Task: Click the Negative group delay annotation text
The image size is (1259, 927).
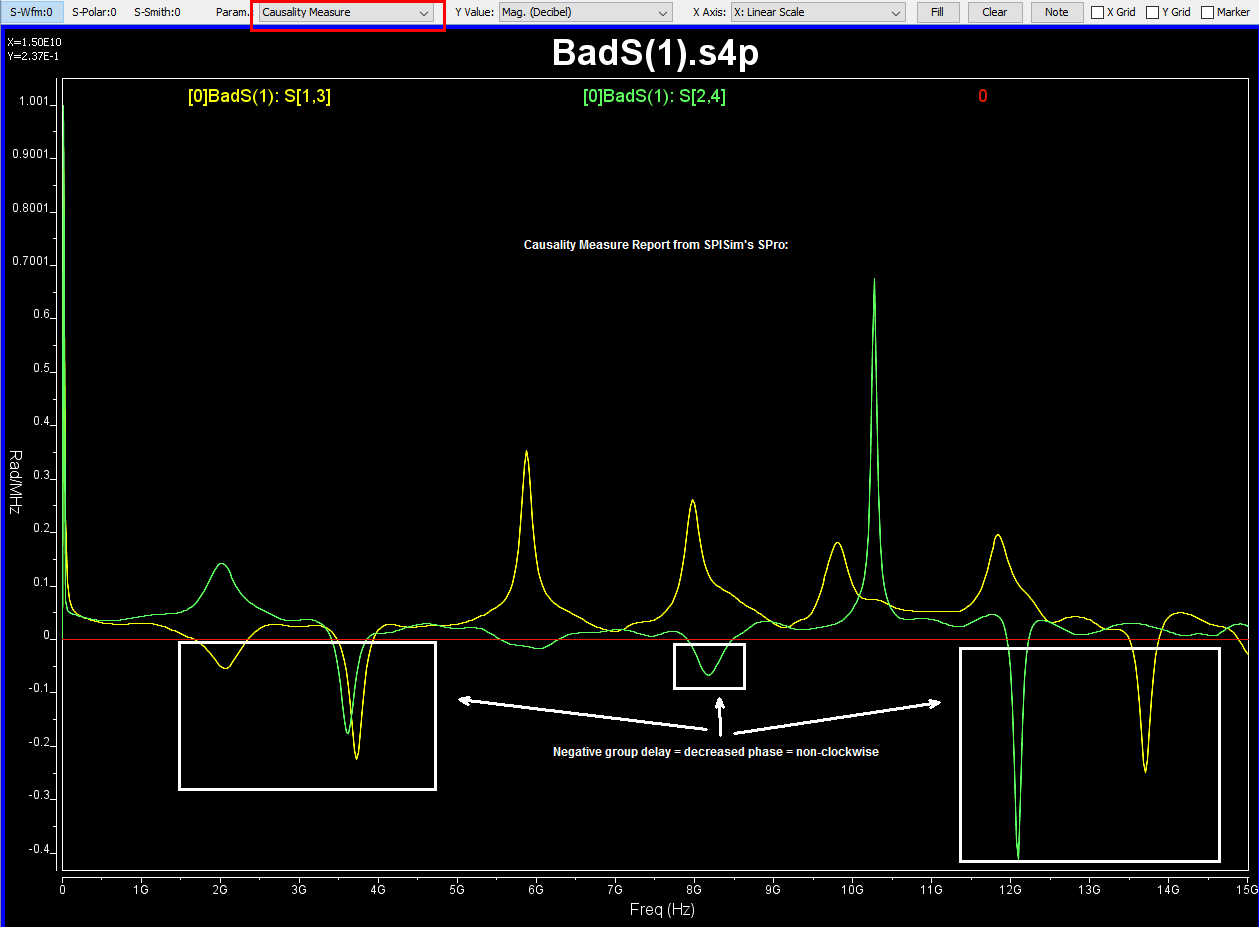Action: tap(715, 751)
